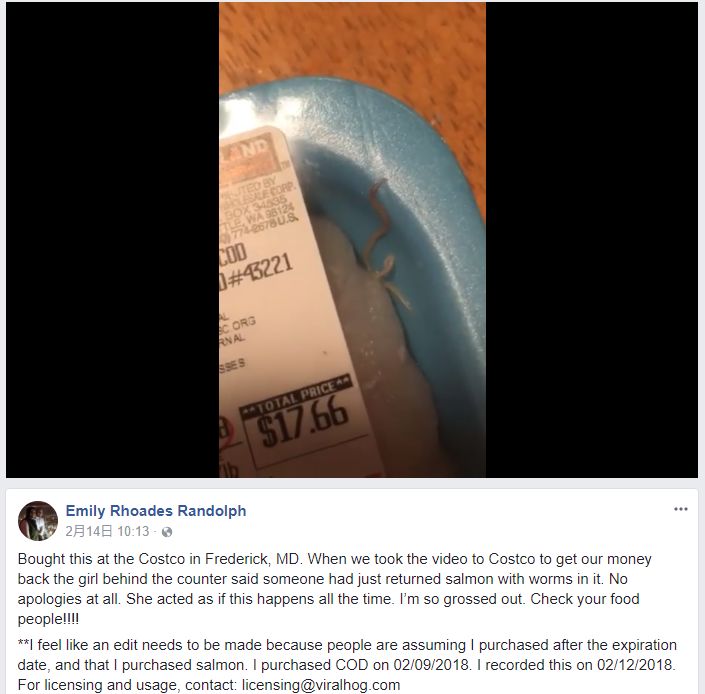Click the paragraph starting 'Bought this at the Costco'

tap(335, 589)
